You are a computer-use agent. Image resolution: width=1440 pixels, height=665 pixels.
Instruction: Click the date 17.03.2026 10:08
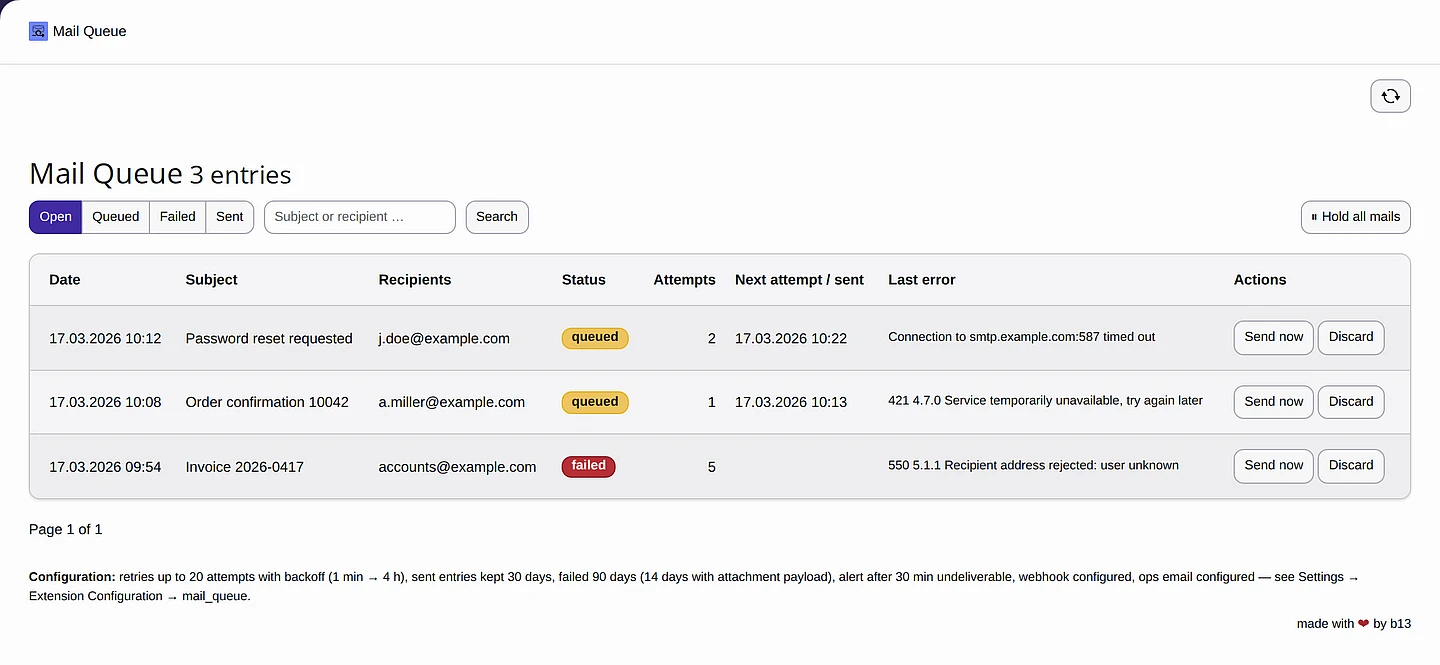click(105, 402)
